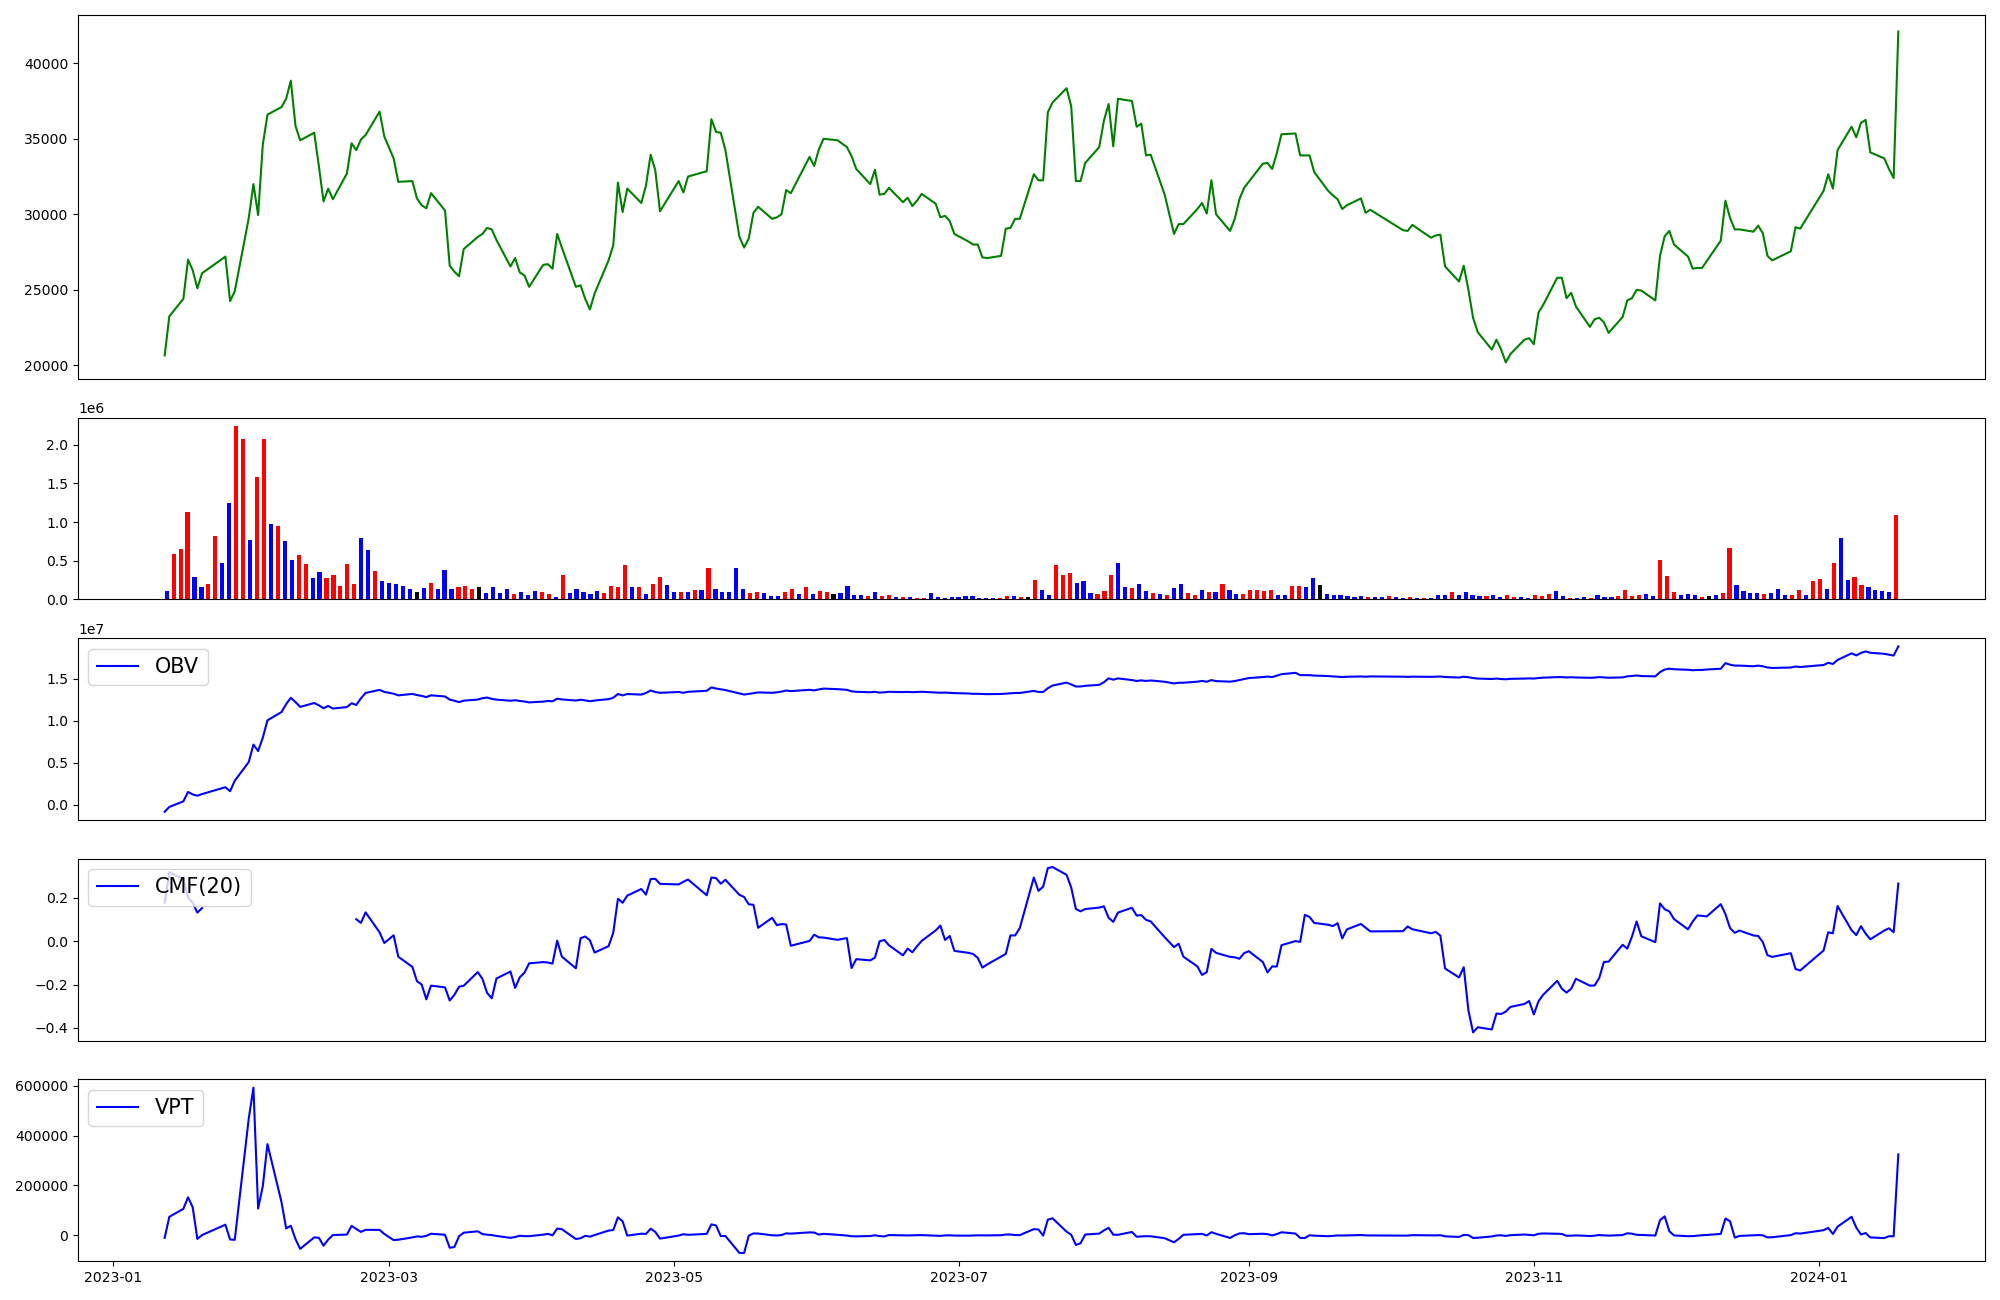Click the 2023-01 x-axis tick label
This screenshot has width=2000, height=1300.
(113, 1277)
